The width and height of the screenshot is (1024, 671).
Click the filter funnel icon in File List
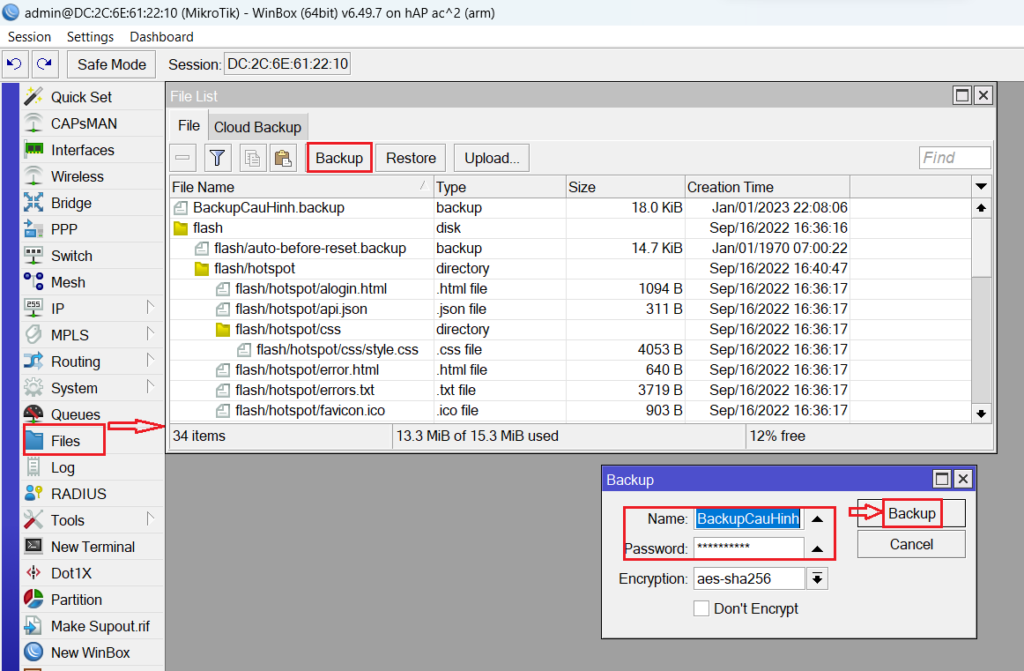pyautogui.click(x=218, y=158)
